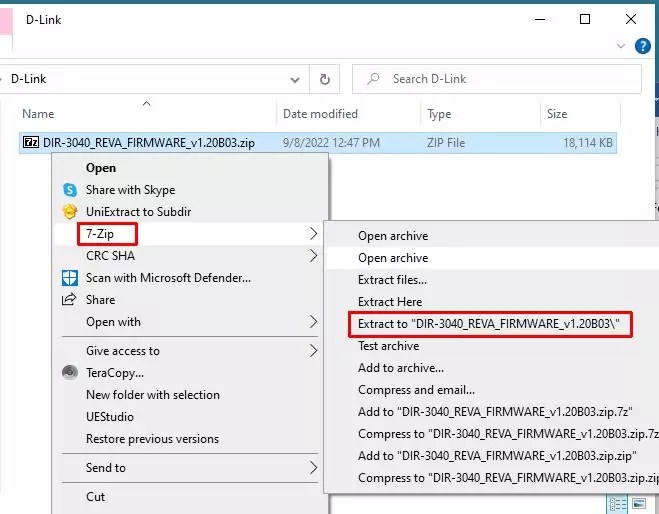Choose Open in the context menu

pyautogui.click(x=101, y=168)
